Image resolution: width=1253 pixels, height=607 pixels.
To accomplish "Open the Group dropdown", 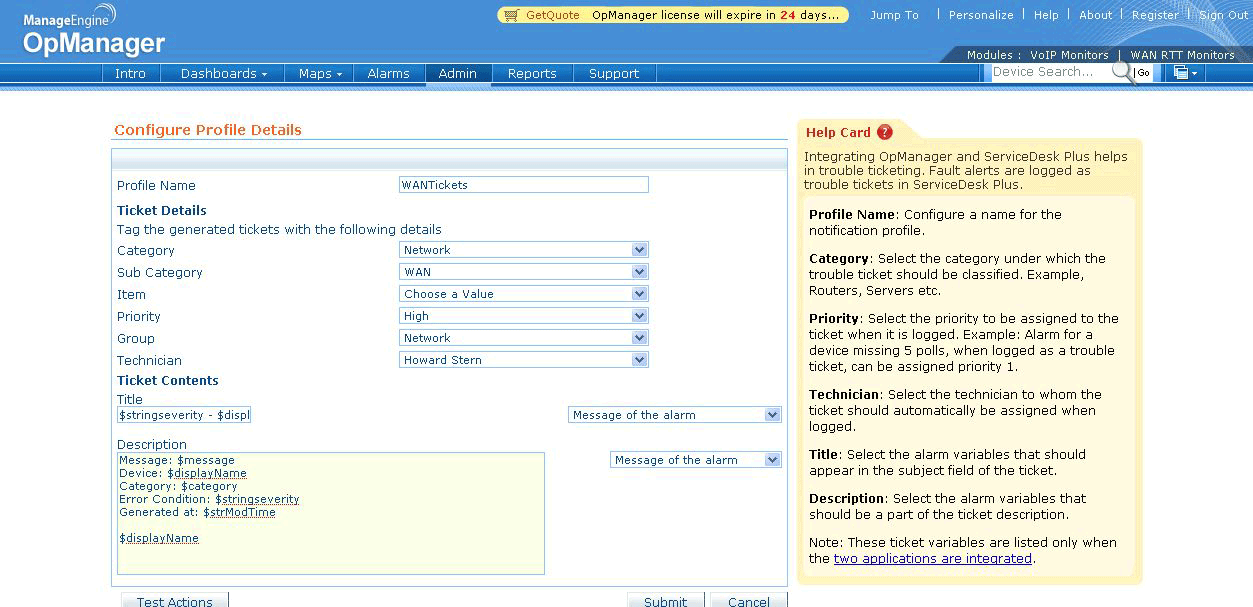I will click(x=524, y=338).
